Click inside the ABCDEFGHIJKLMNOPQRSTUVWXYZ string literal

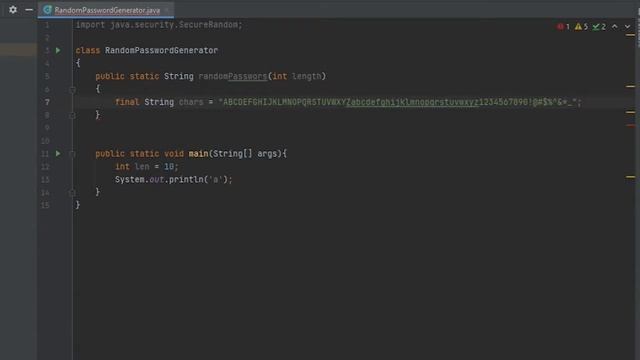coord(399,102)
